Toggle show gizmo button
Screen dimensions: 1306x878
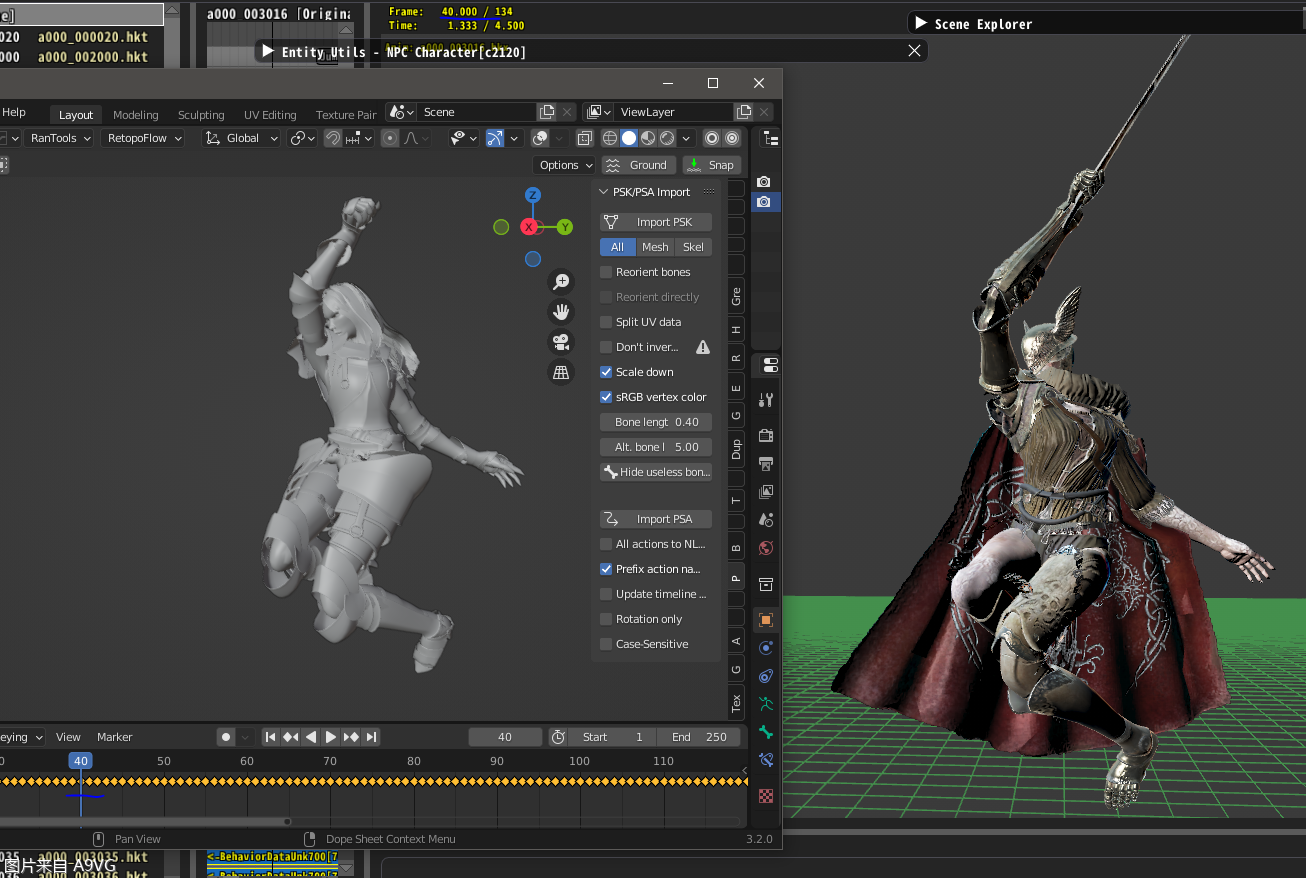coord(495,138)
